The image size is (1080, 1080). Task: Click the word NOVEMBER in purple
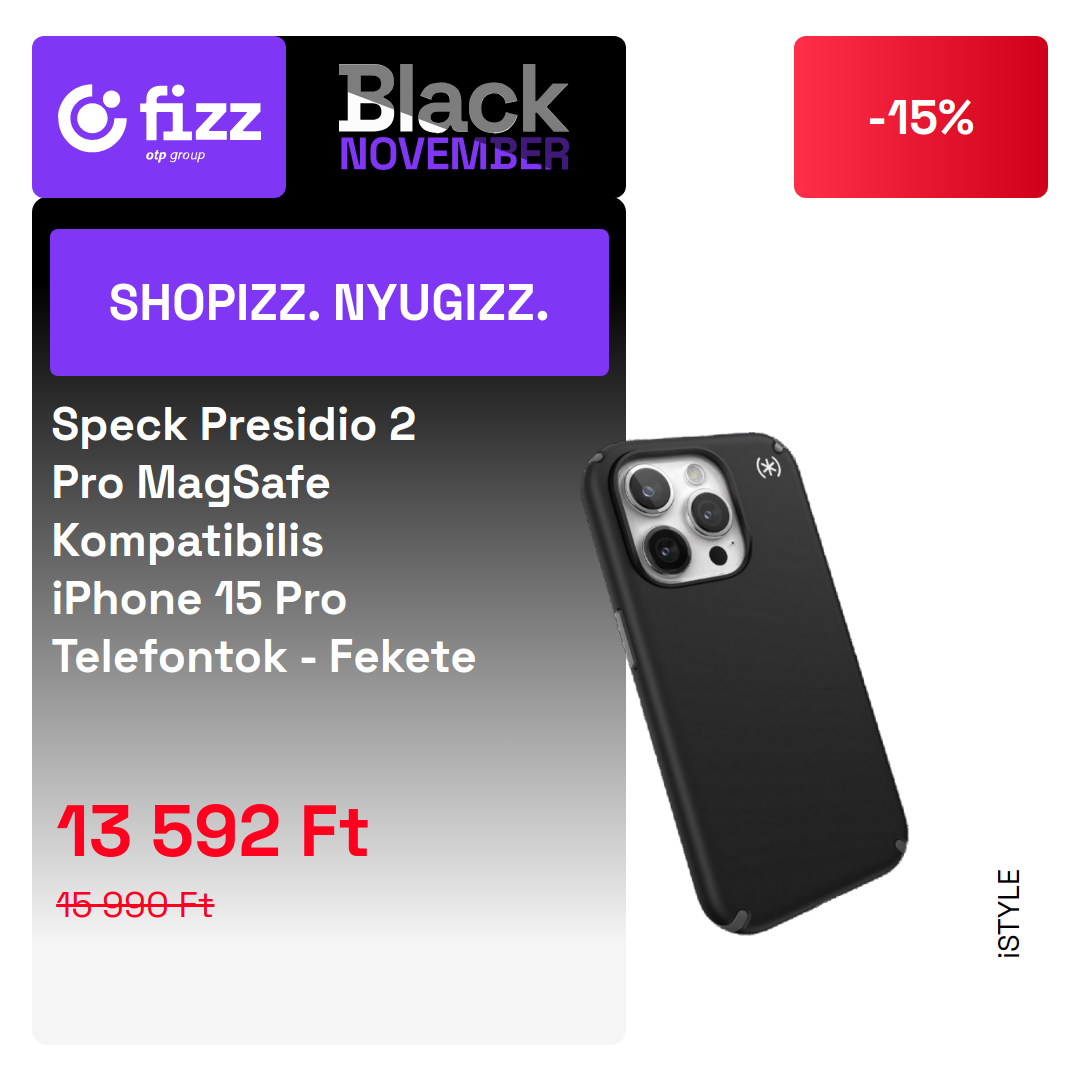pyautogui.click(x=454, y=154)
